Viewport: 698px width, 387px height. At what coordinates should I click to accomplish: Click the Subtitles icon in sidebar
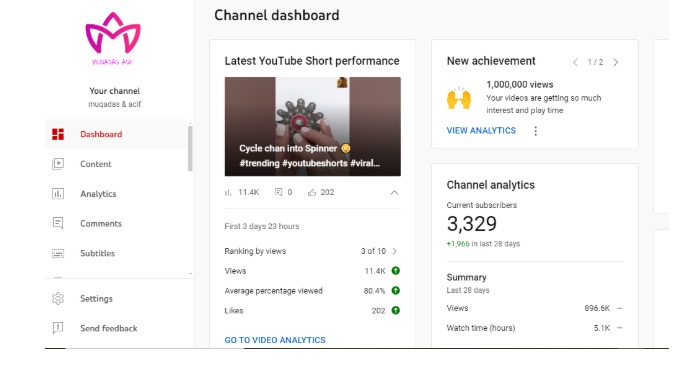coord(58,253)
